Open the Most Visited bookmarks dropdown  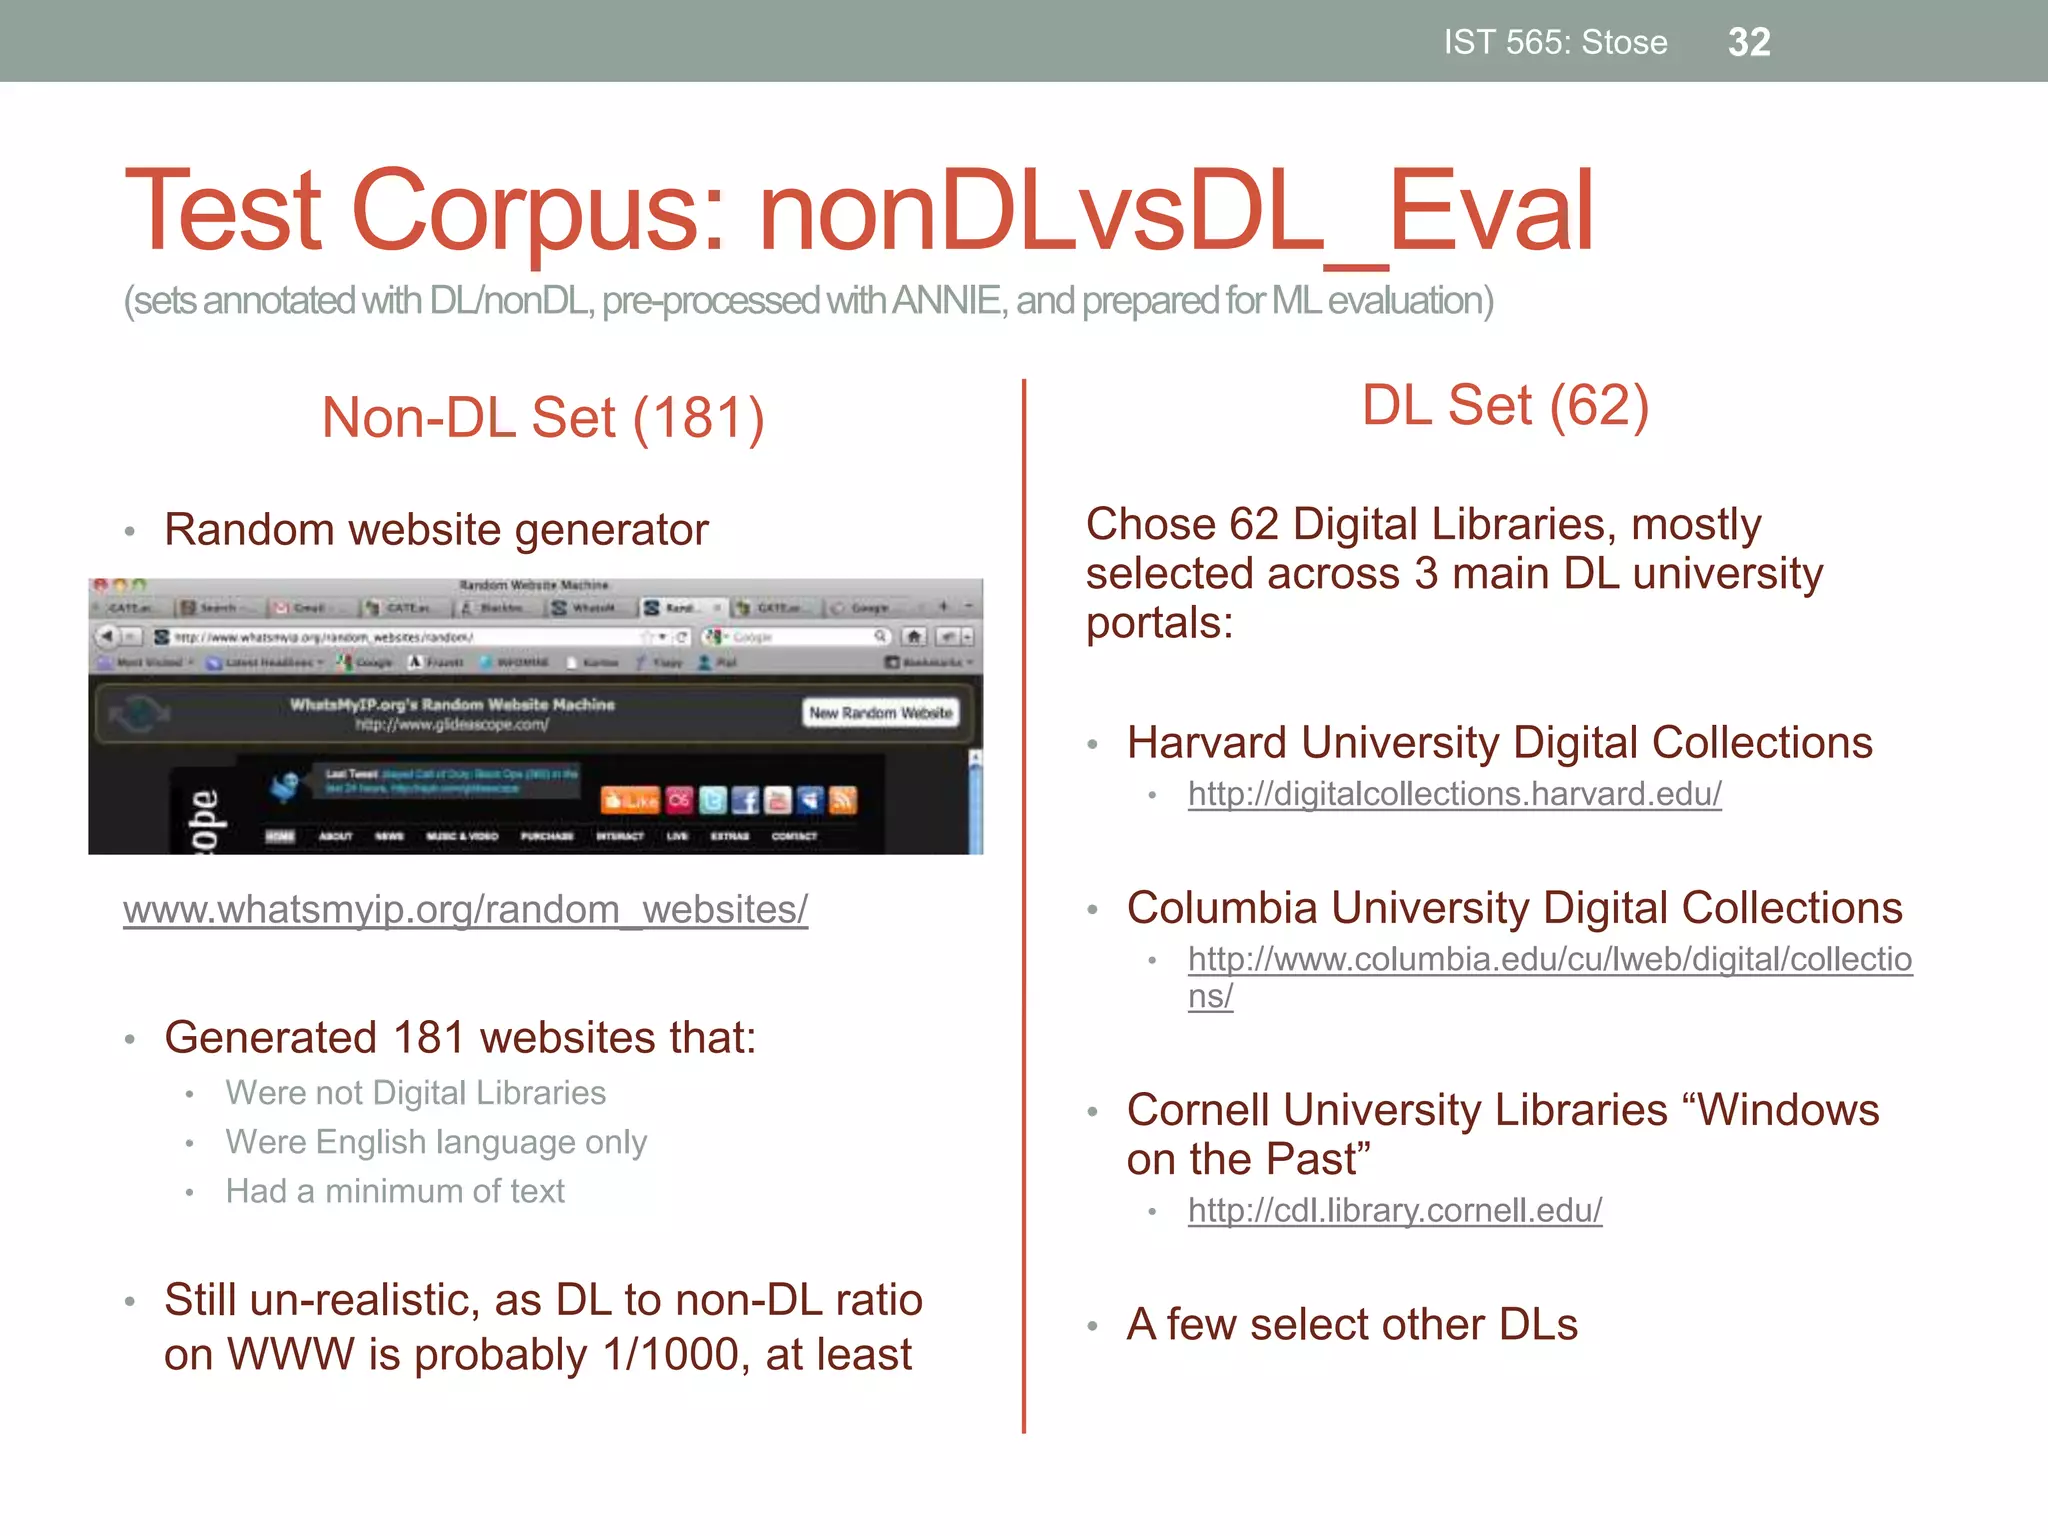145,662
